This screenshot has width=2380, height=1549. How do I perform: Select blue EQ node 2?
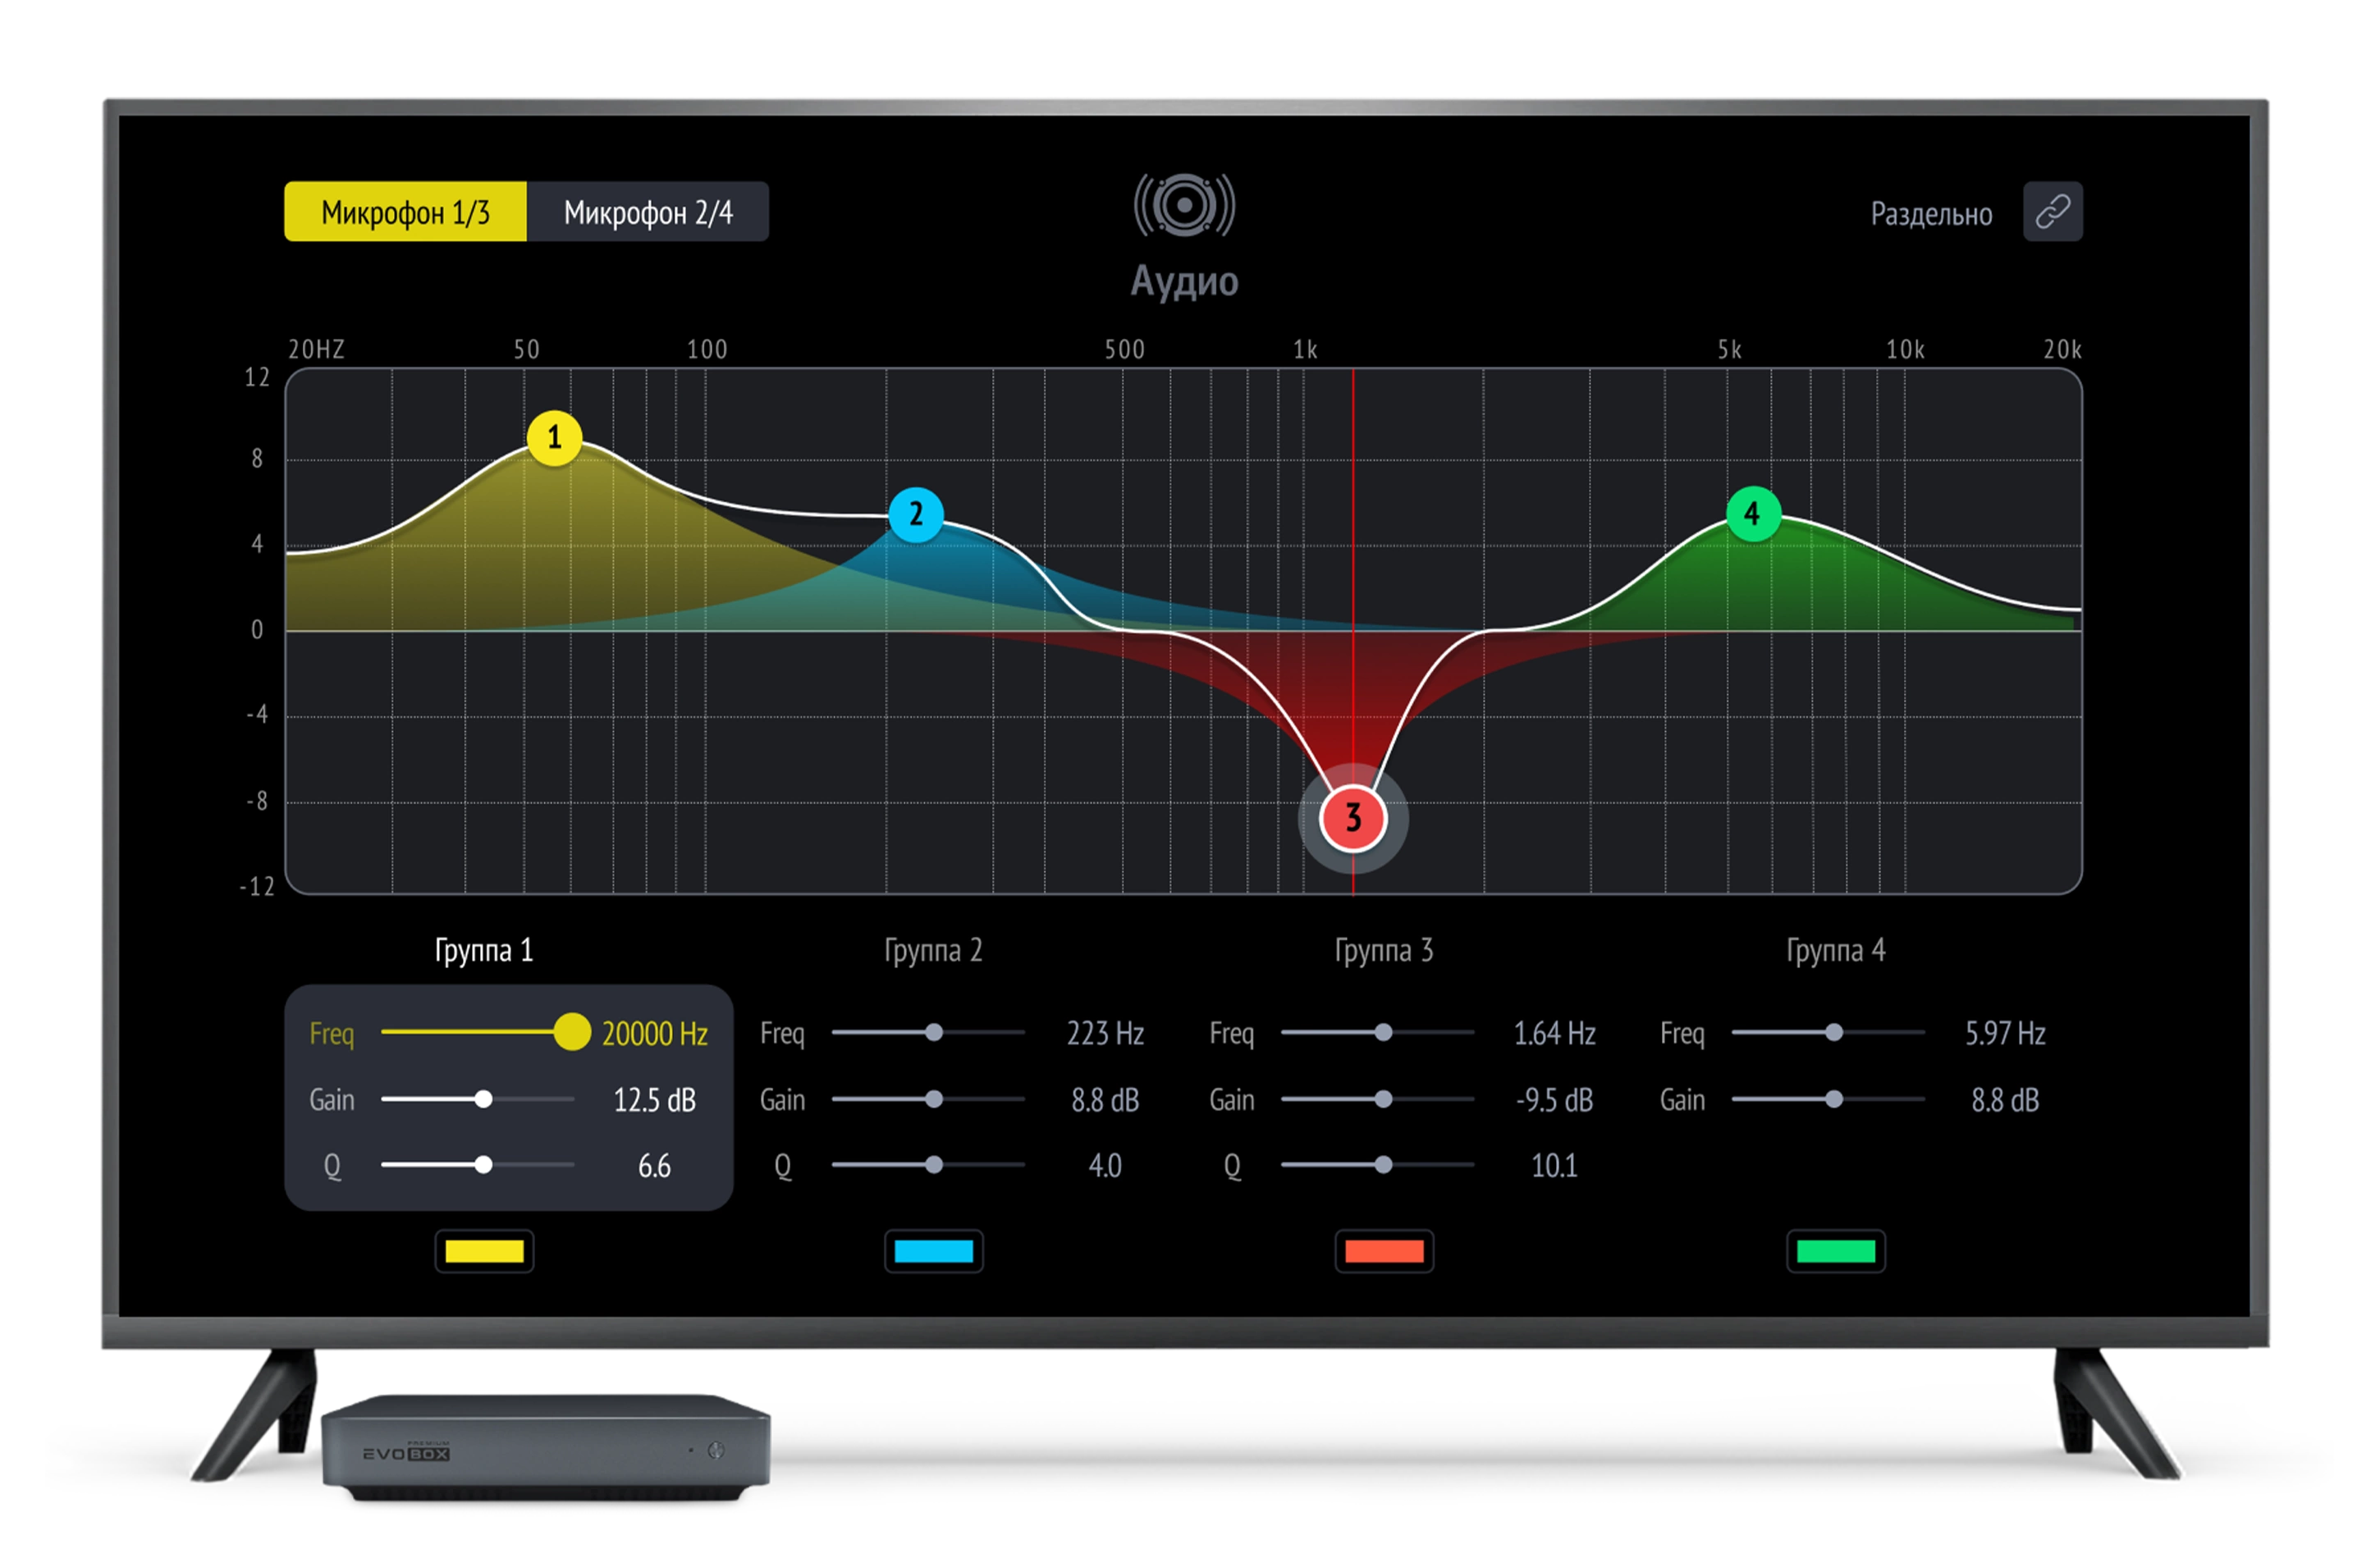(x=915, y=514)
